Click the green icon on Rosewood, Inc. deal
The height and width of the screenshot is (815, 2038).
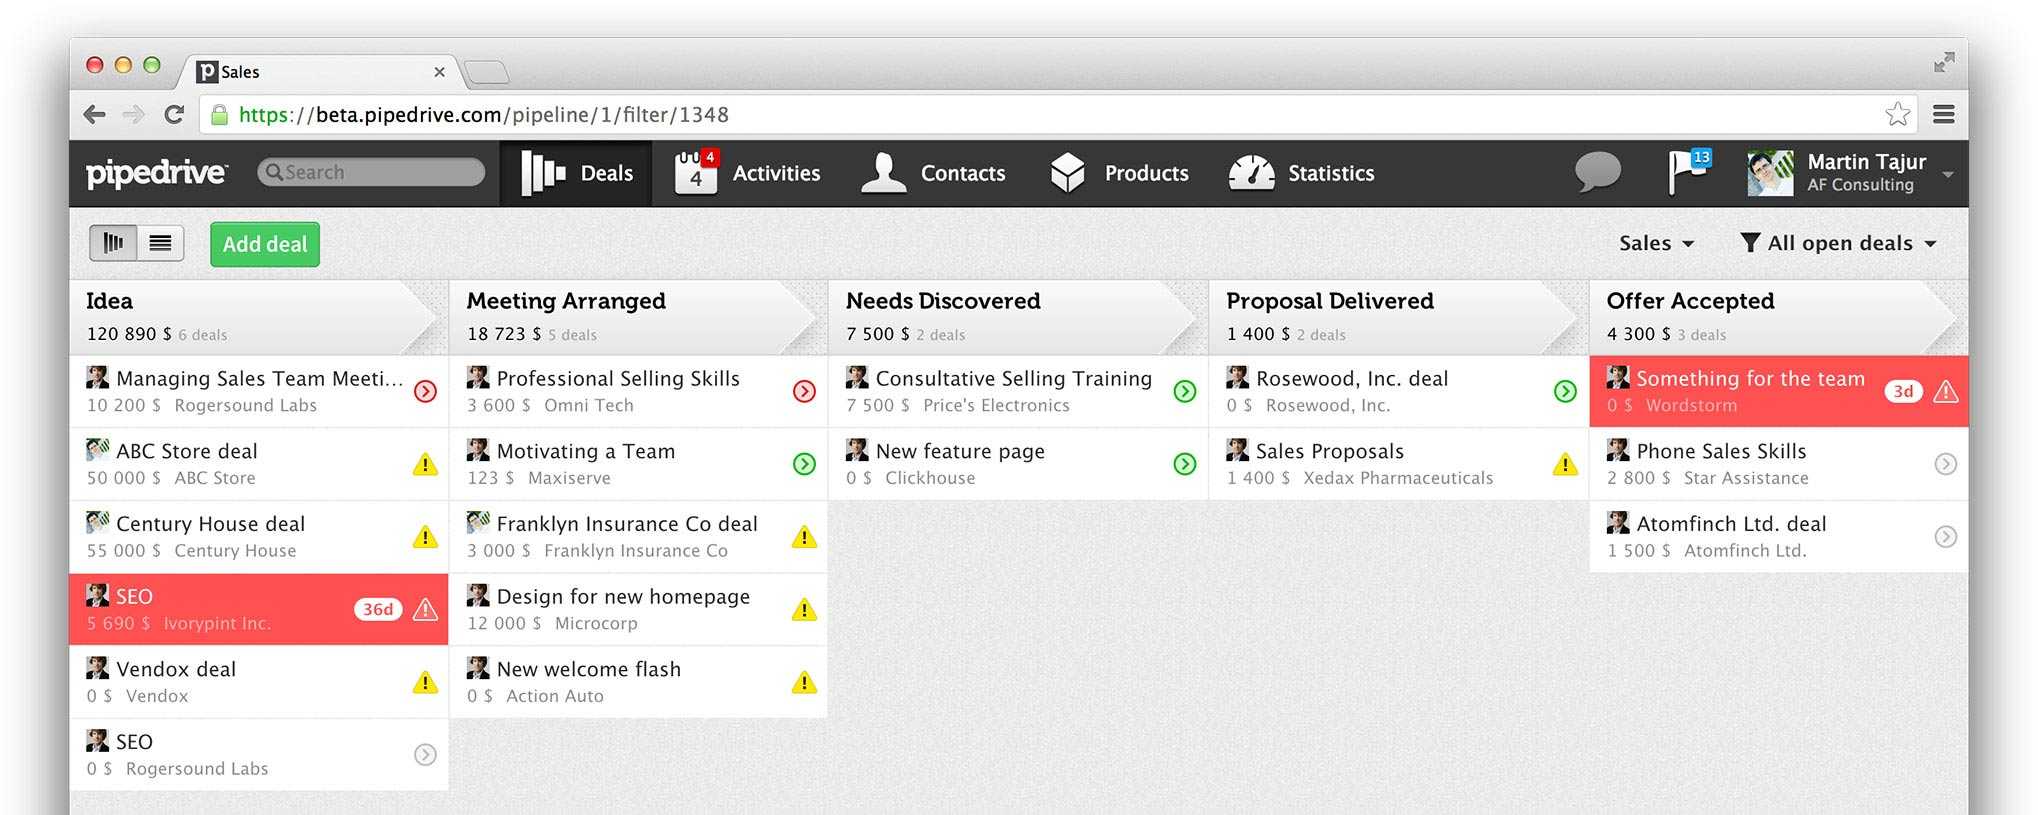[x=1565, y=391]
